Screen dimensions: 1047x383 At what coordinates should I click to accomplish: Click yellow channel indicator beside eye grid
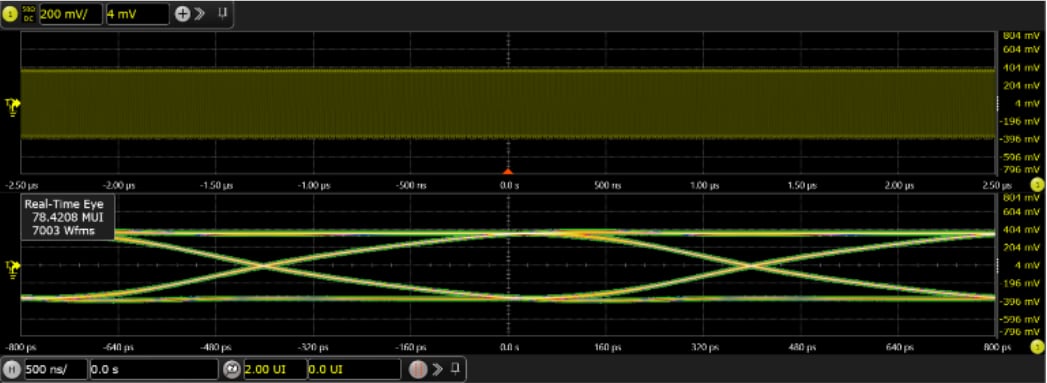1036,347
